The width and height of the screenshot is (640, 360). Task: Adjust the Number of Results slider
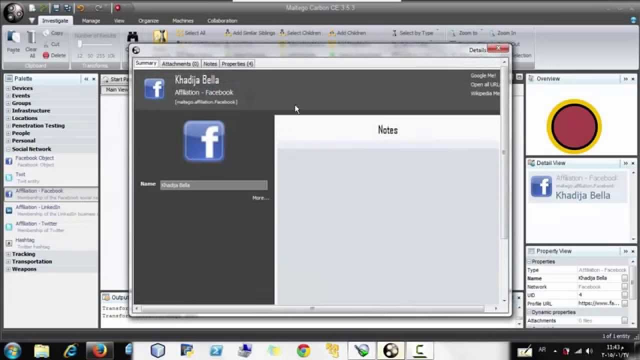80,44
